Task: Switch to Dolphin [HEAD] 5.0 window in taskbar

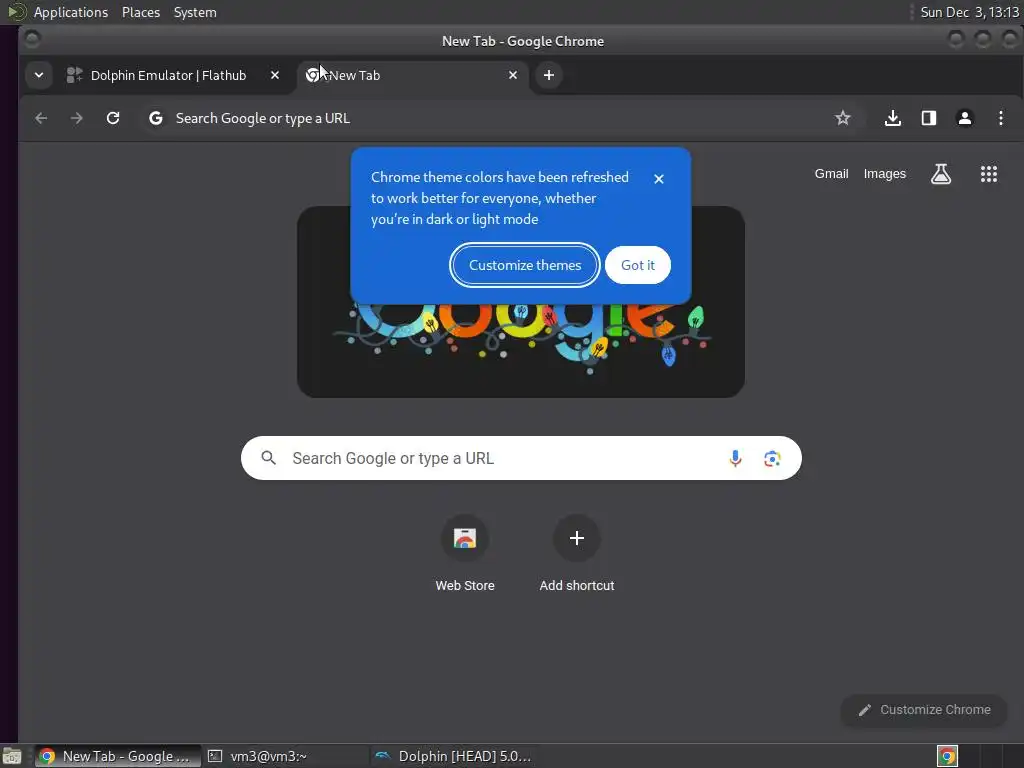Action: coord(454,756)
